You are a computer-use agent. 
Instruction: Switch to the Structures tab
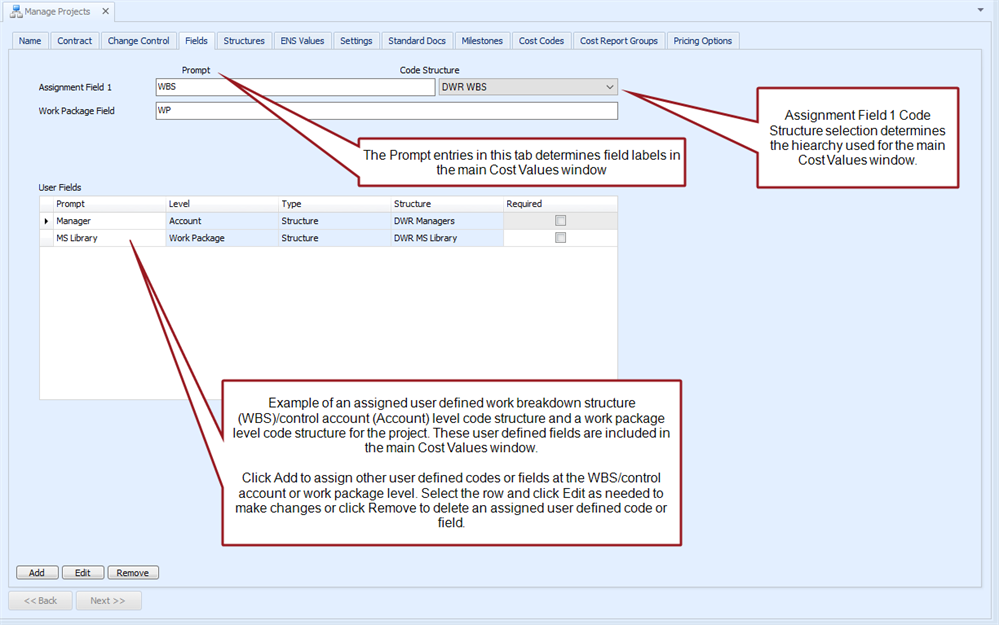click(x=244, y=41)
